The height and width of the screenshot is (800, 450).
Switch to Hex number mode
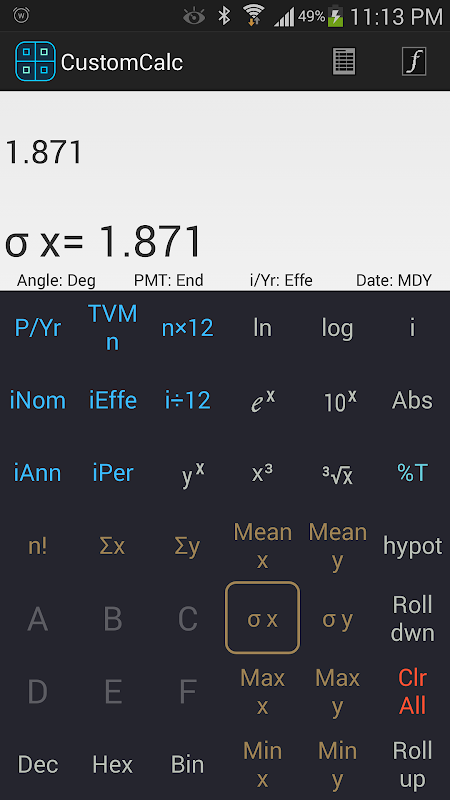[113, 764]
